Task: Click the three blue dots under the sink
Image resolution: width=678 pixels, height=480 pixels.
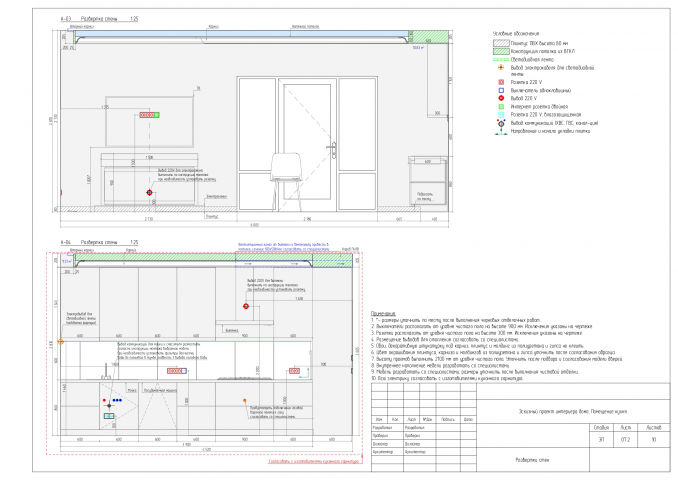Action: coord(117,400)
